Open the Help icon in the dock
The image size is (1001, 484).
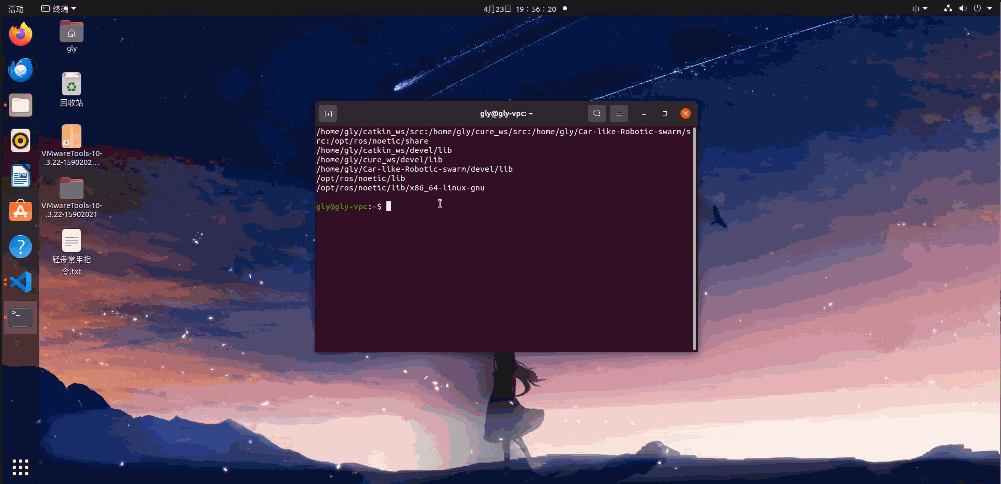[x=20, y=246]
